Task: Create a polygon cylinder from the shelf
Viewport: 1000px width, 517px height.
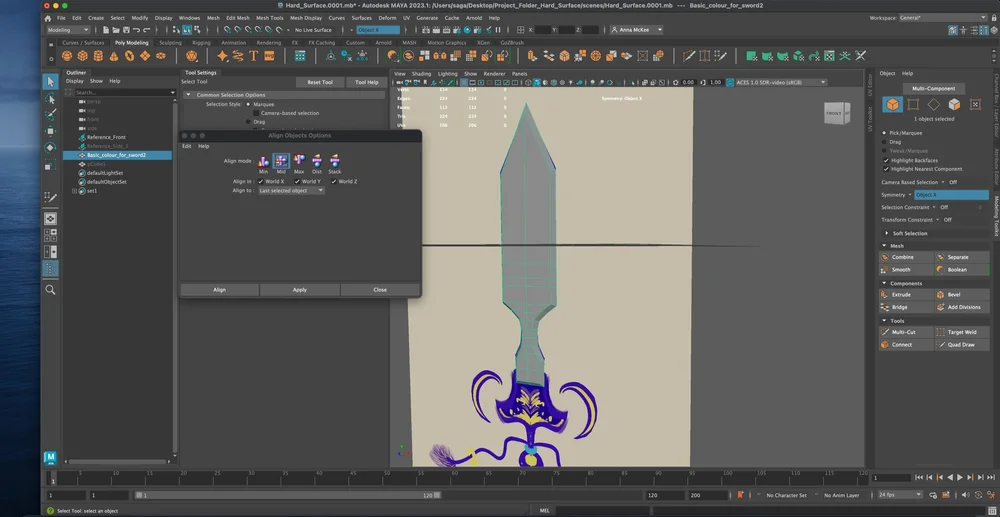Action: pyautogui.click(x=98, y=56)
